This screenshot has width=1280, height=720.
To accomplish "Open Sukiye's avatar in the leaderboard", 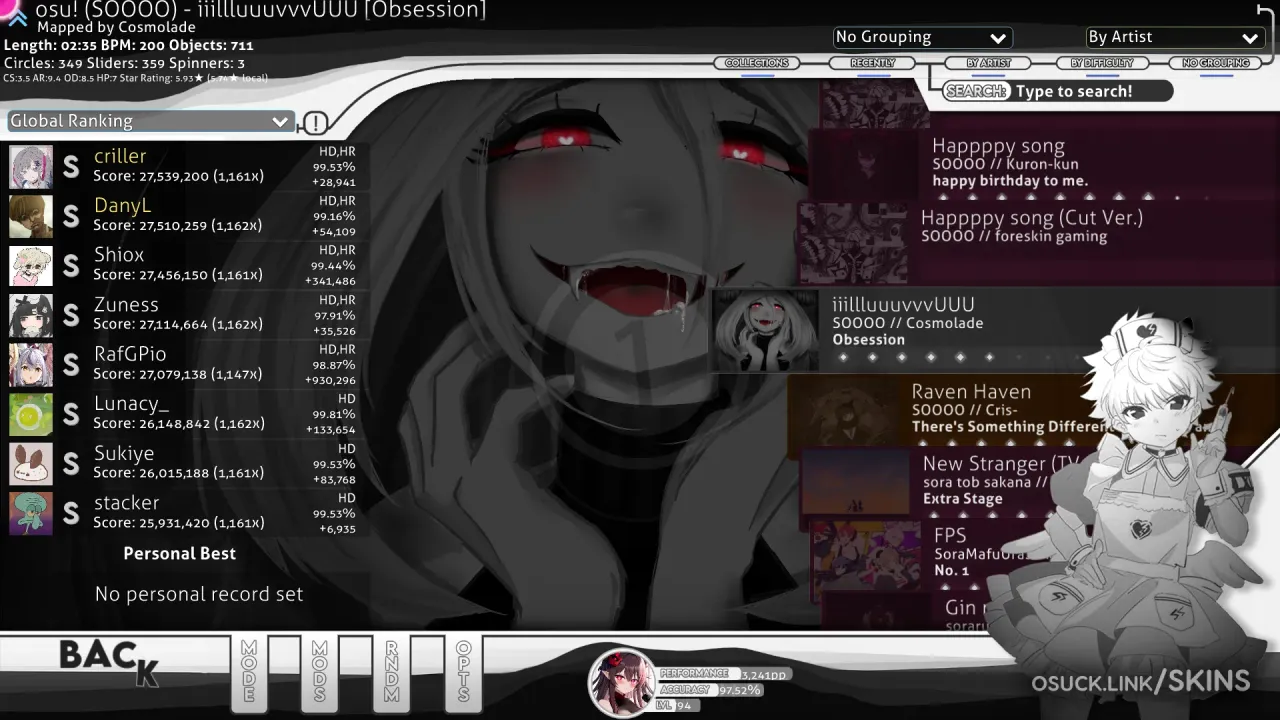I will click(31, 464).
